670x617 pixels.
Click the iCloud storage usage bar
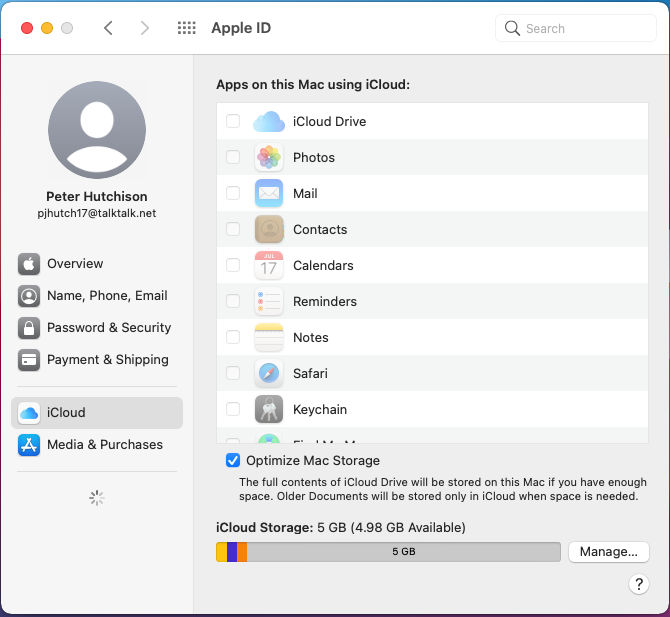pyautogui.click(x=388, y=552)
